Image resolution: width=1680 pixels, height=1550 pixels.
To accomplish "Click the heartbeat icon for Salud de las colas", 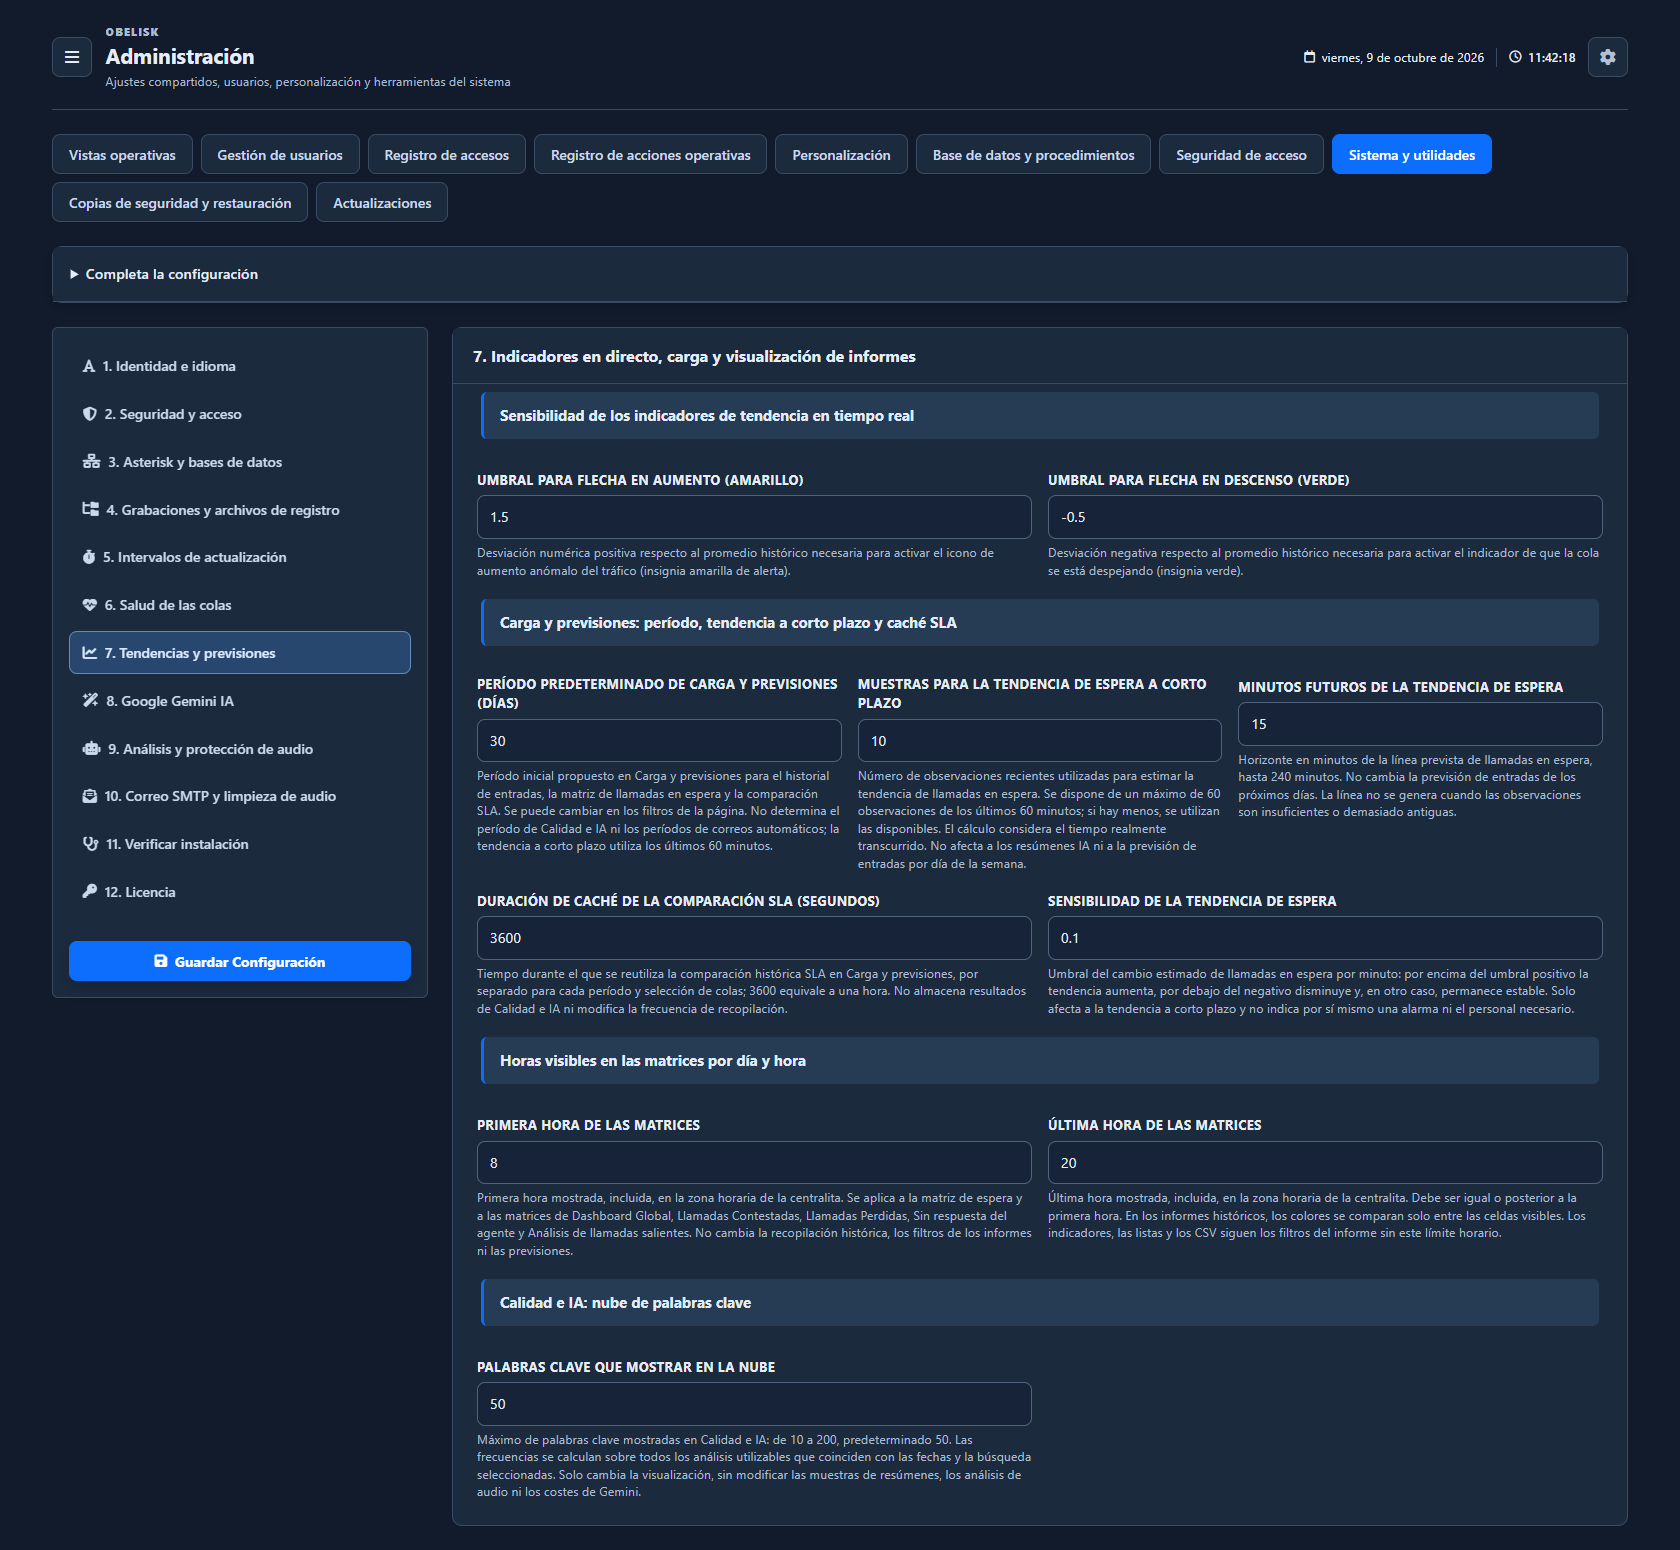I will [90, 605].
